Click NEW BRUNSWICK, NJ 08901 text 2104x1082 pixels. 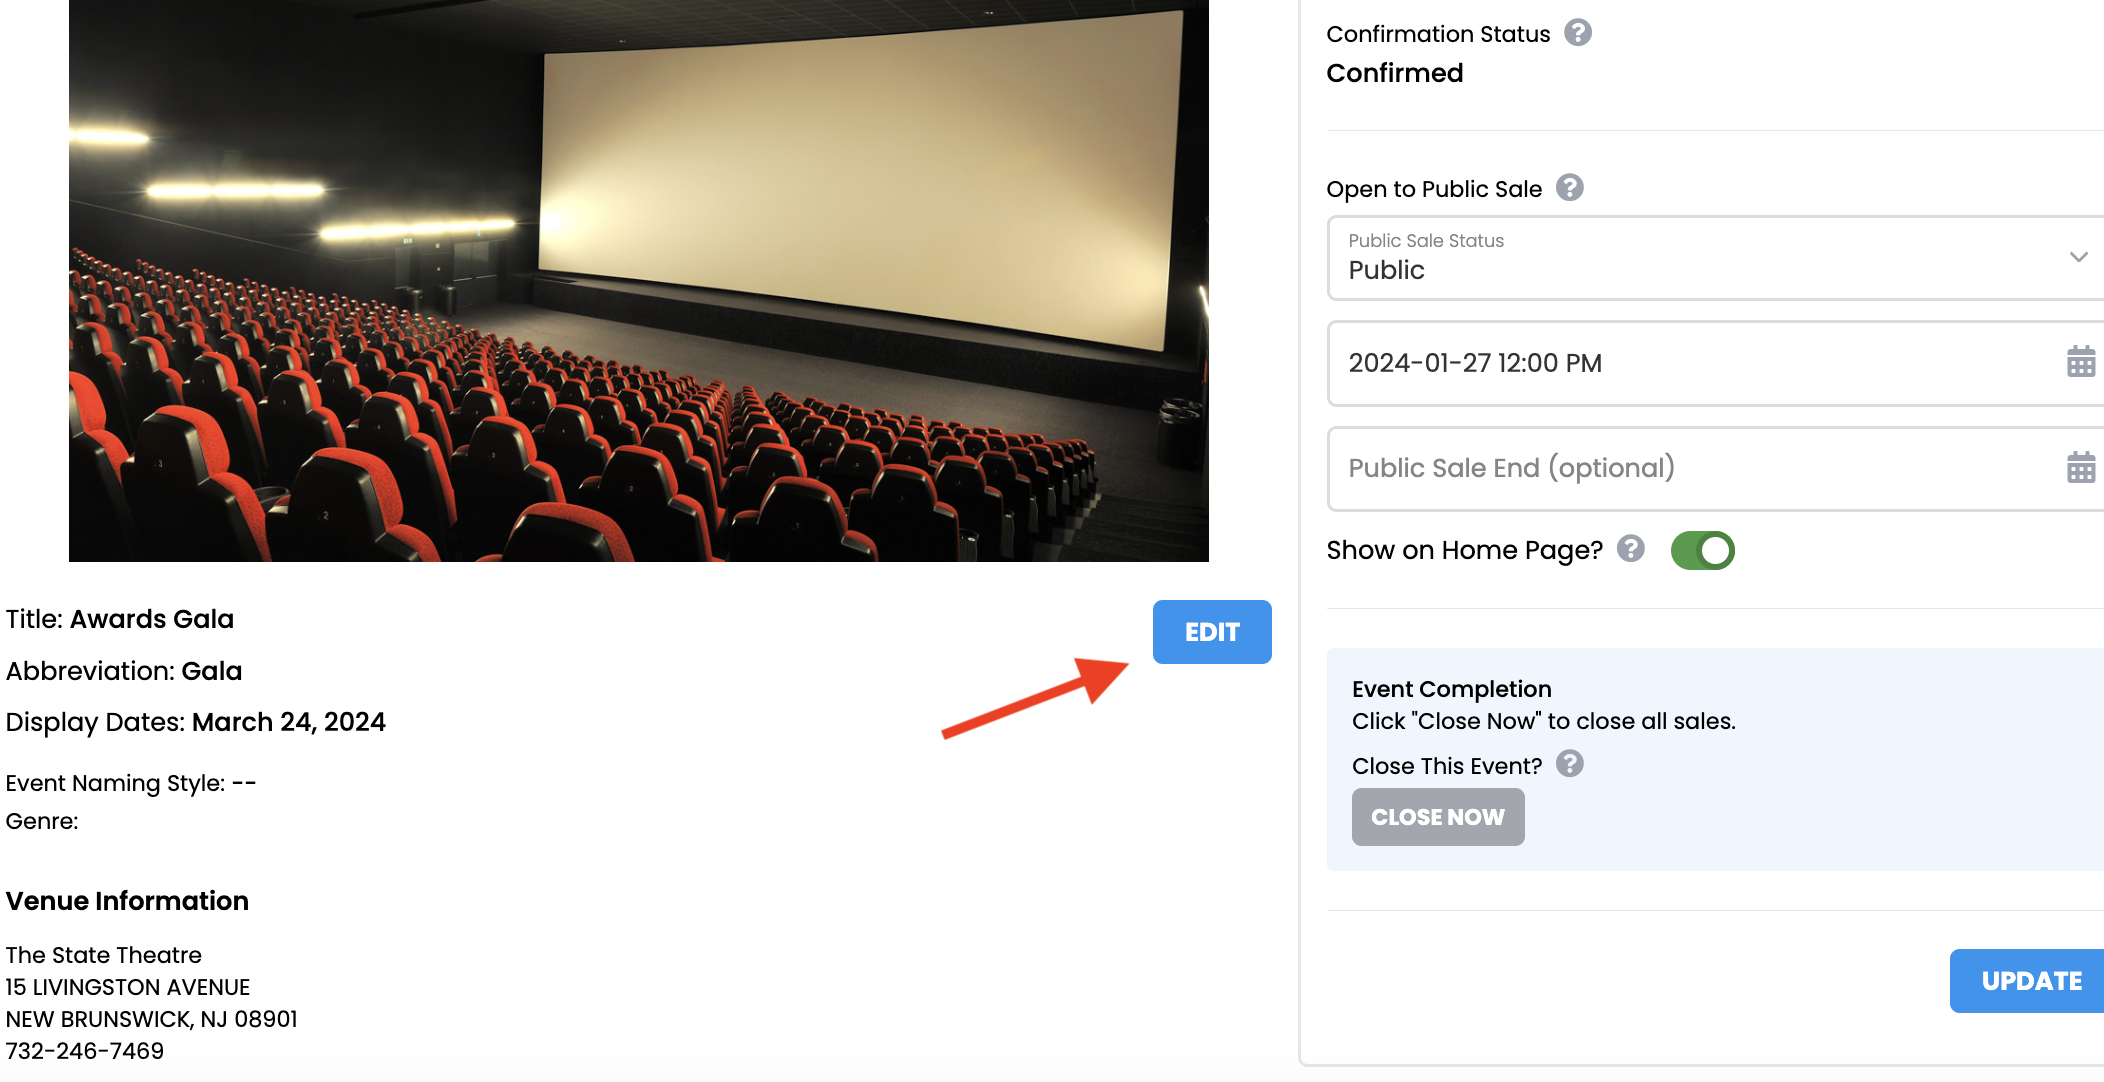(x=152, y=1019)
